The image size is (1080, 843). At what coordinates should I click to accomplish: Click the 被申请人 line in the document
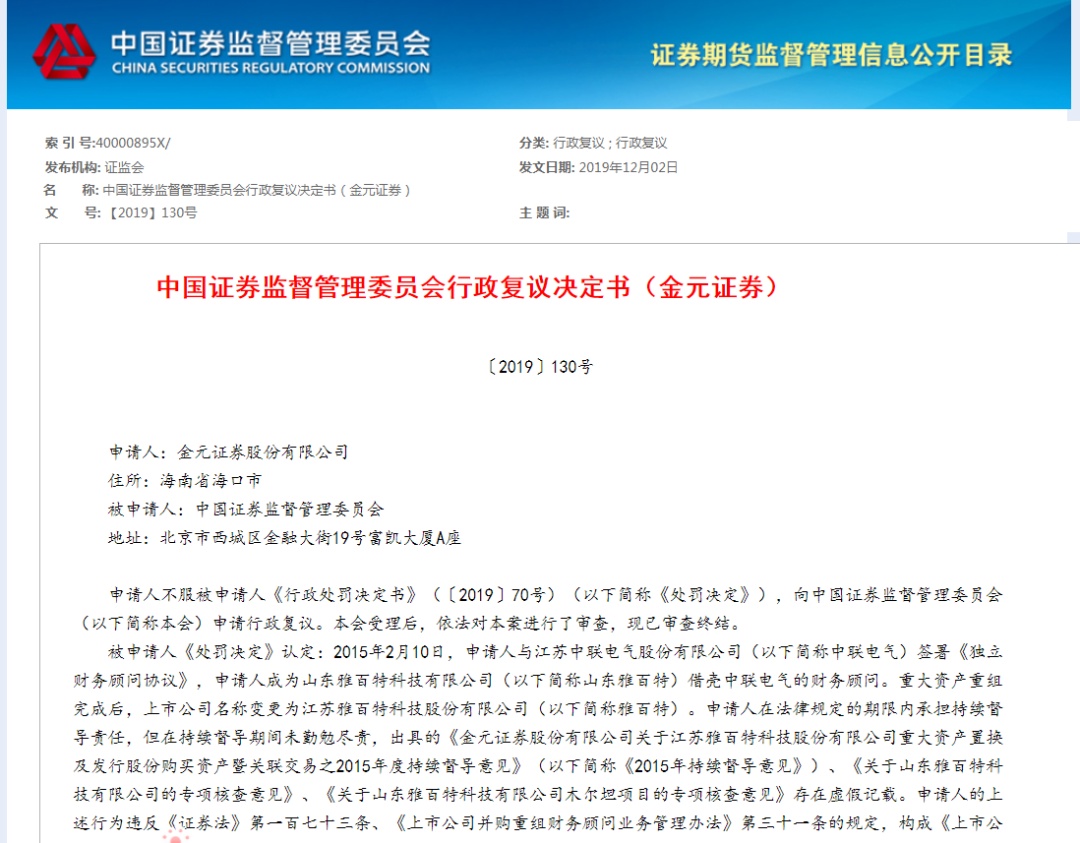[245, 509]
